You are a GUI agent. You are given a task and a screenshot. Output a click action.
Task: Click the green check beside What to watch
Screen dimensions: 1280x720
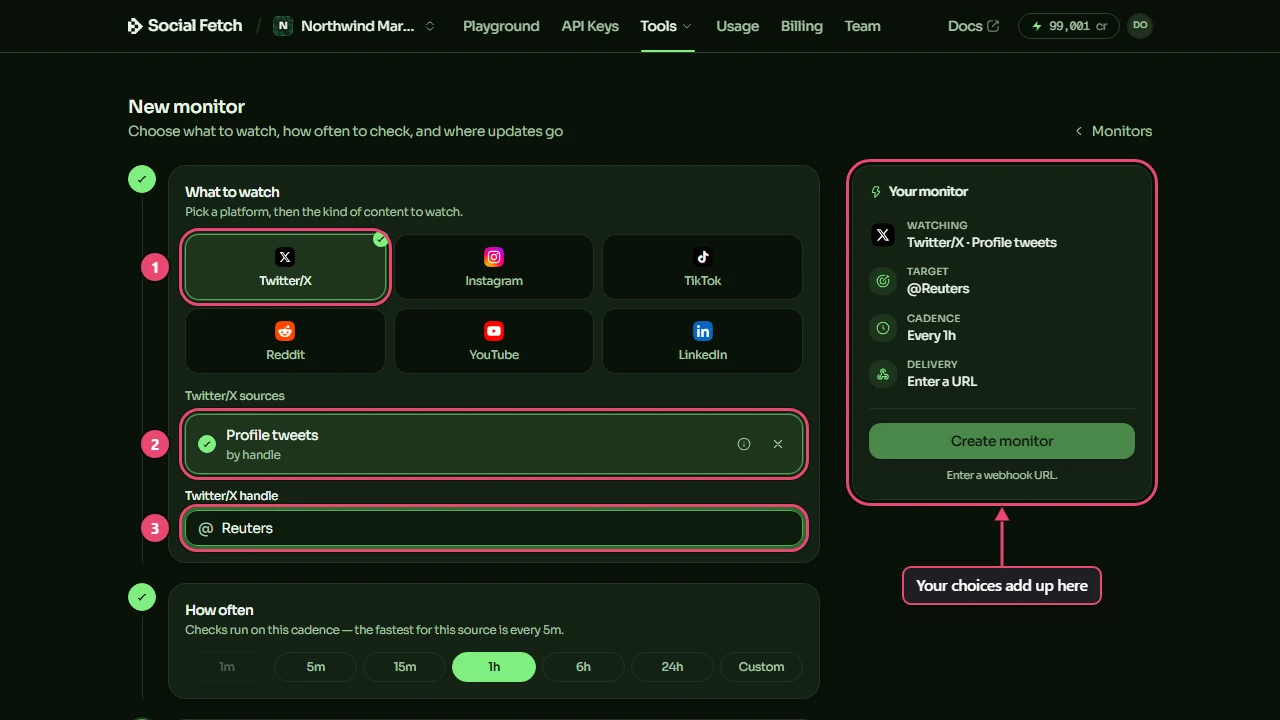(x=142, y=180)
